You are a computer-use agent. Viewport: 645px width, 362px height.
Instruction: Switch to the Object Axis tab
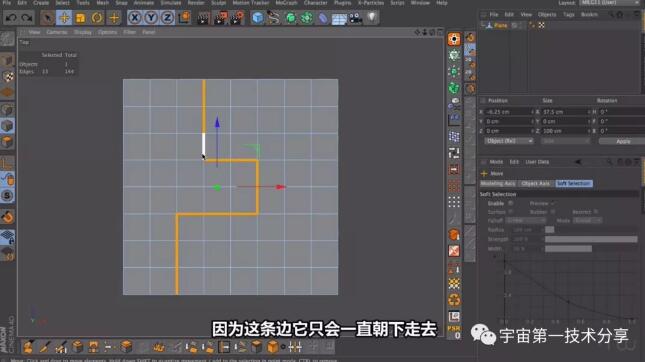(x=535, y=183)
